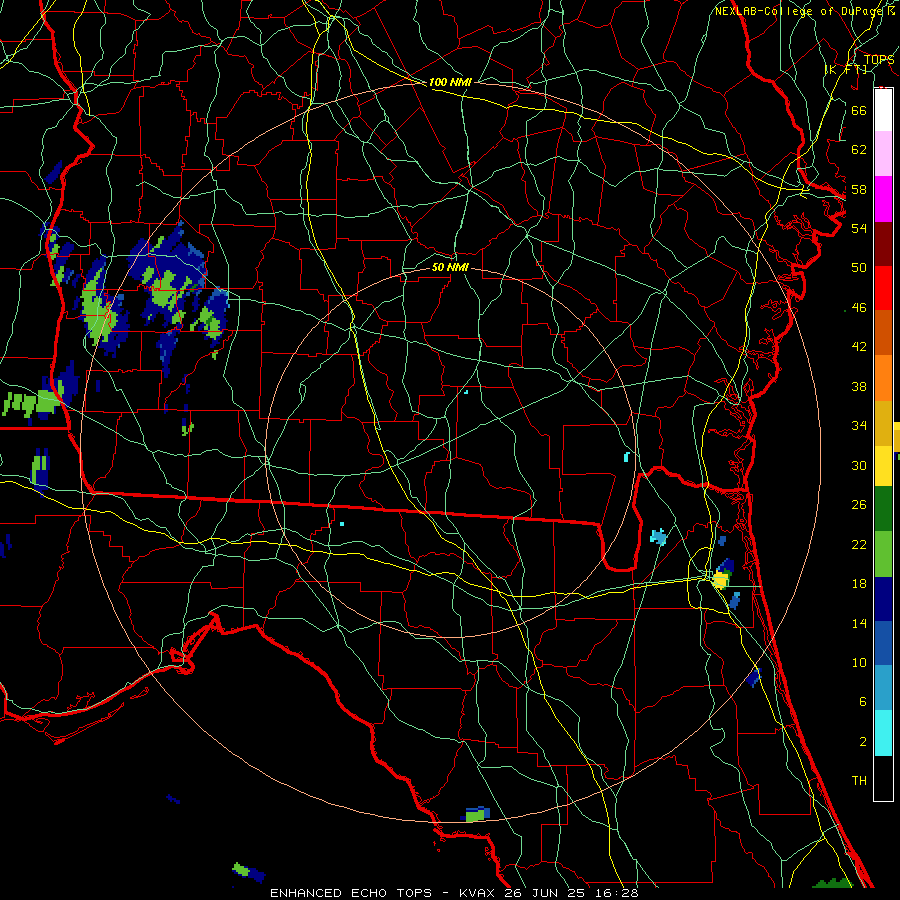900x900 pixels.
Task: Click the "6" value on the legend
Action: pos(862,702)
